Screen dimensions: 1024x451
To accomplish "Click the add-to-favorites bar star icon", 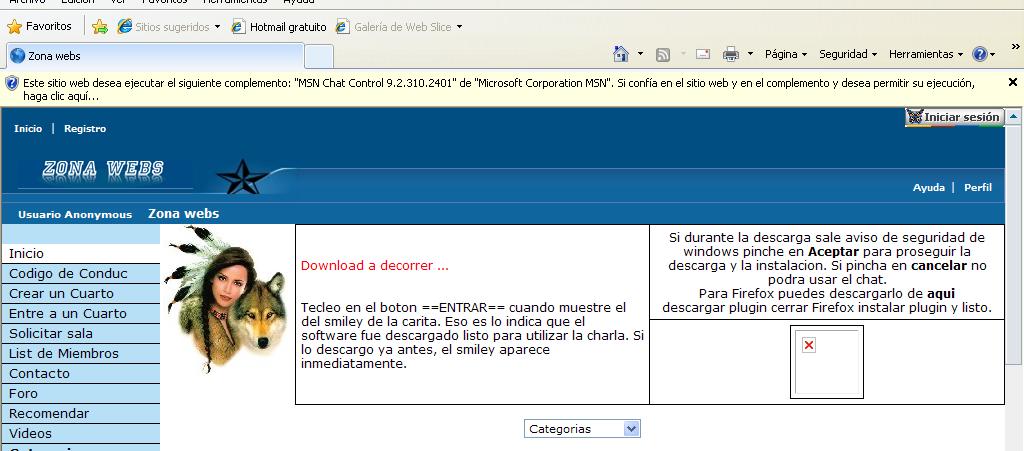I will coord(100,27).
